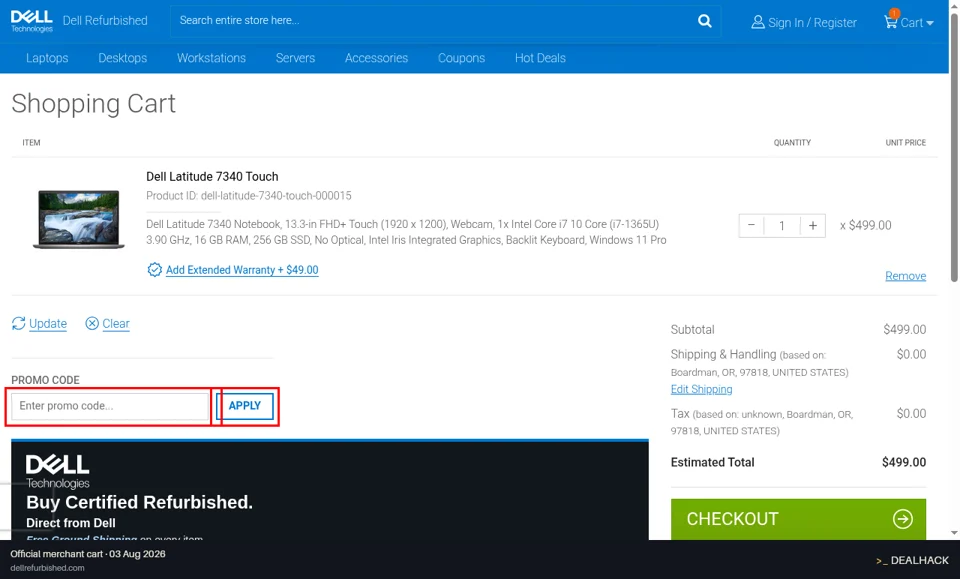Click the x $499.00 unit price
Image resolution: width=960 pixels, height=579 pixels.
point(866,225)
